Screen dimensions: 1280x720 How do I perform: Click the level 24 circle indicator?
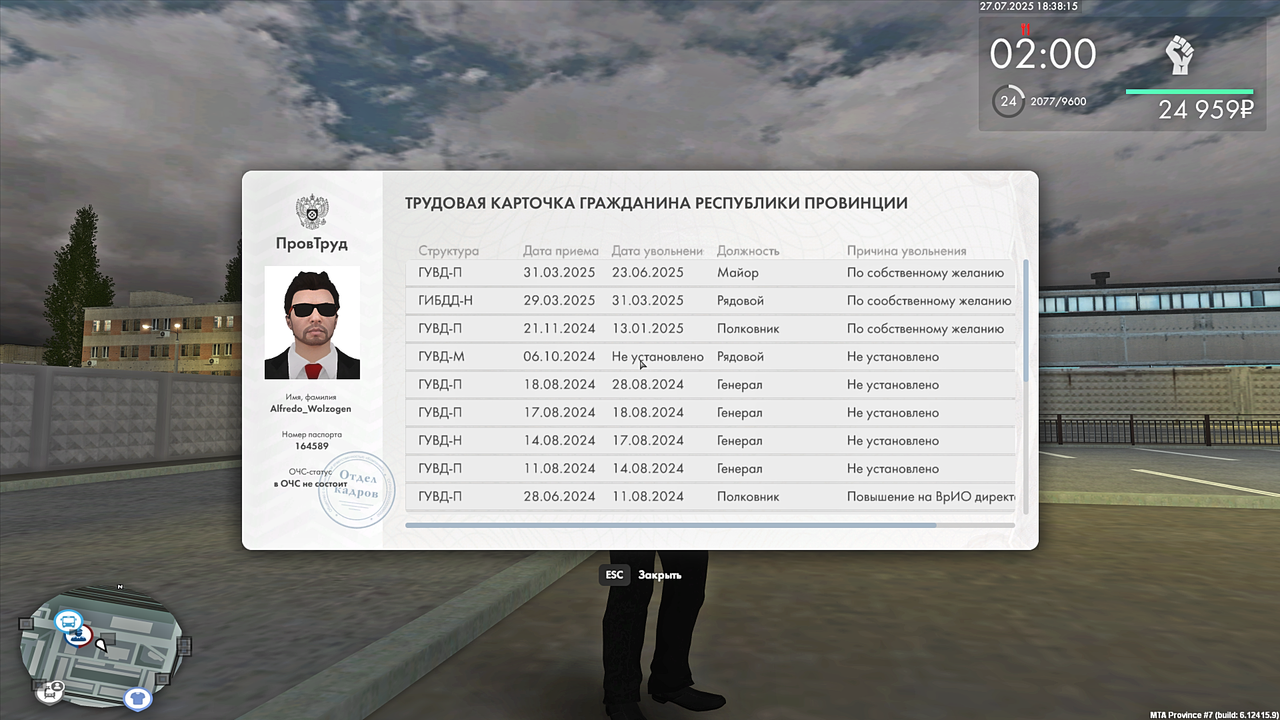click(1008, 101)
